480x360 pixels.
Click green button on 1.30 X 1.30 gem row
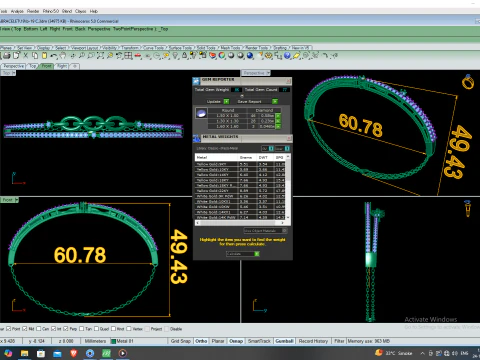click(x=278, y=121)
